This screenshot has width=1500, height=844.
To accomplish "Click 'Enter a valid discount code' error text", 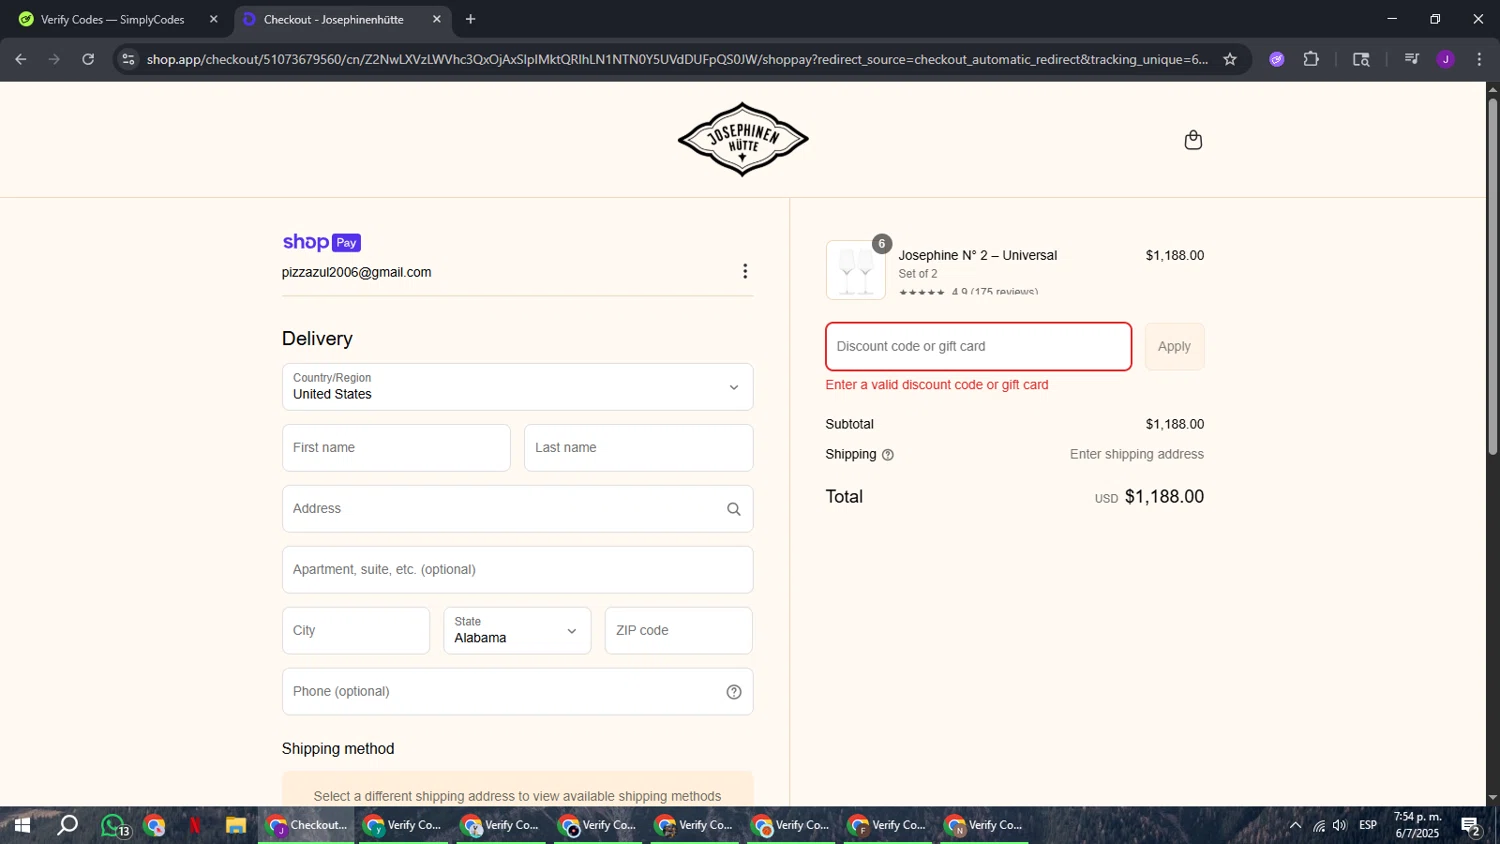I will click(937, 385).
